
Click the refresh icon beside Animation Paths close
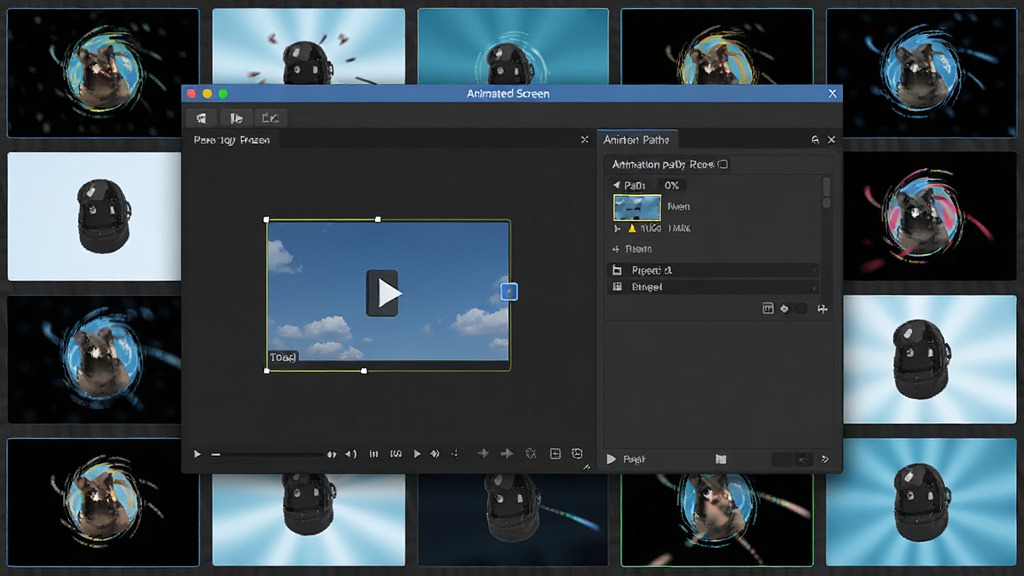[x=815, y=140]
